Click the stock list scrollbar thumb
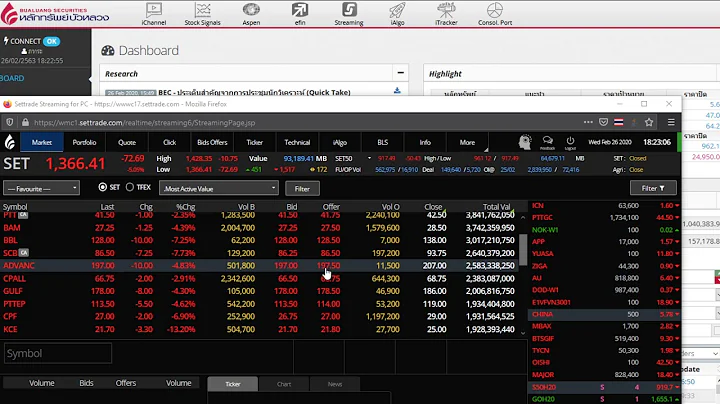This screenshot has width=720, height=404. click(x=523, y=250)
